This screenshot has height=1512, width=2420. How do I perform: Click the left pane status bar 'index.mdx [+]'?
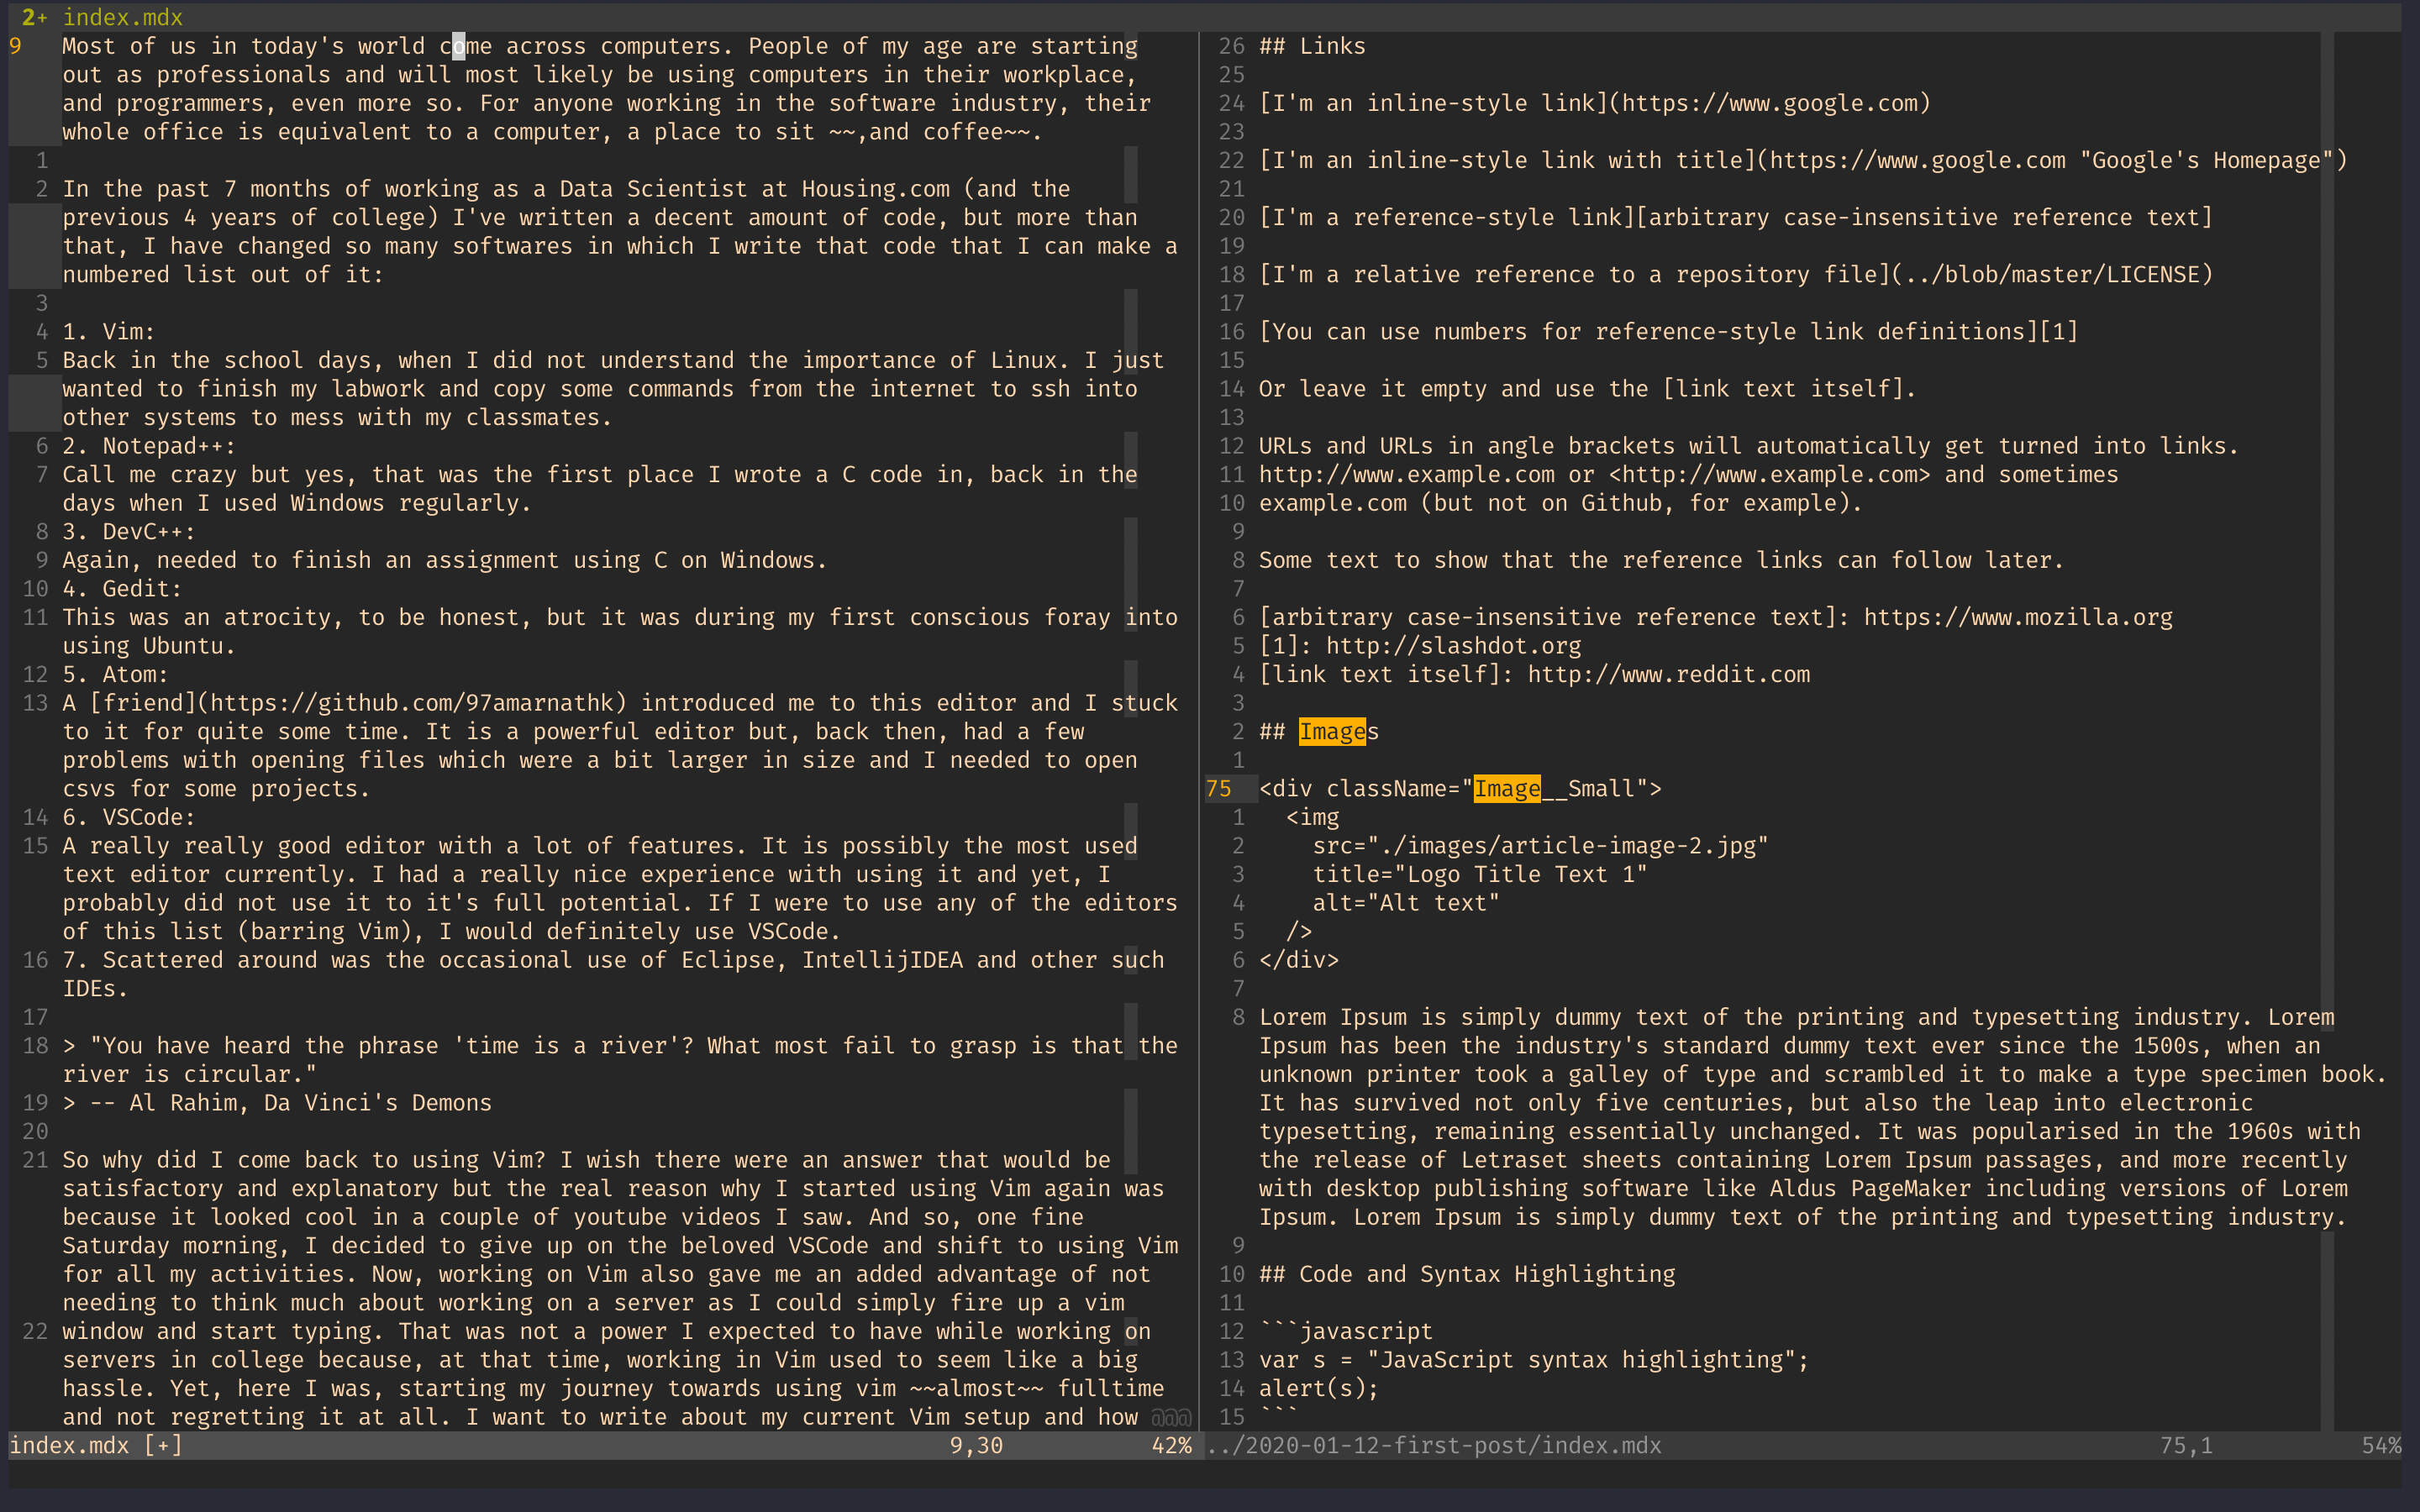96,1445
